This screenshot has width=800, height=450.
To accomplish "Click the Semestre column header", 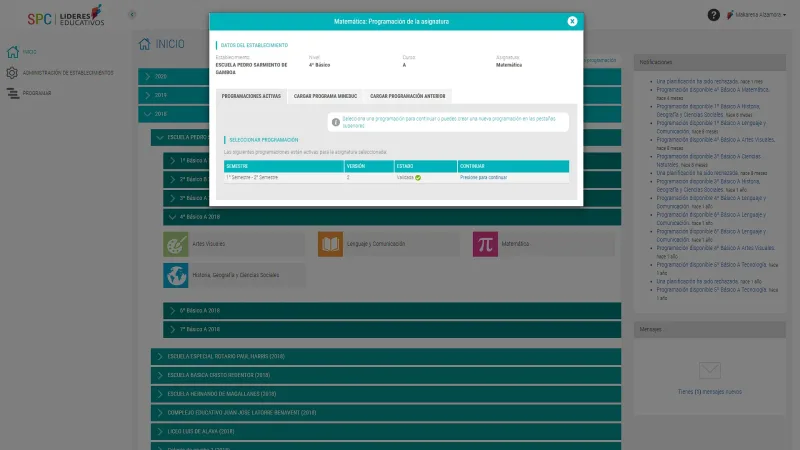I will pos(284,166).
